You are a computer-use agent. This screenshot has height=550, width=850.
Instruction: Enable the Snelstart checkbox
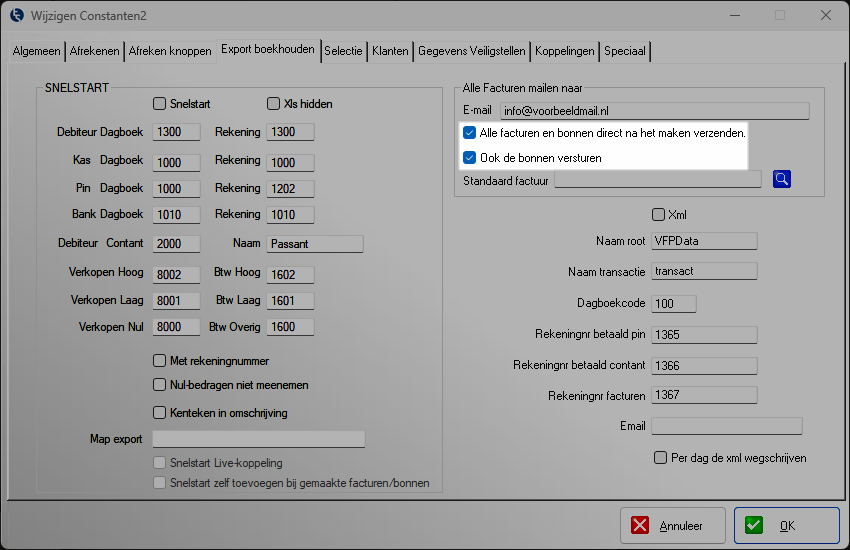pyautogui.click(x=159, y=103)
